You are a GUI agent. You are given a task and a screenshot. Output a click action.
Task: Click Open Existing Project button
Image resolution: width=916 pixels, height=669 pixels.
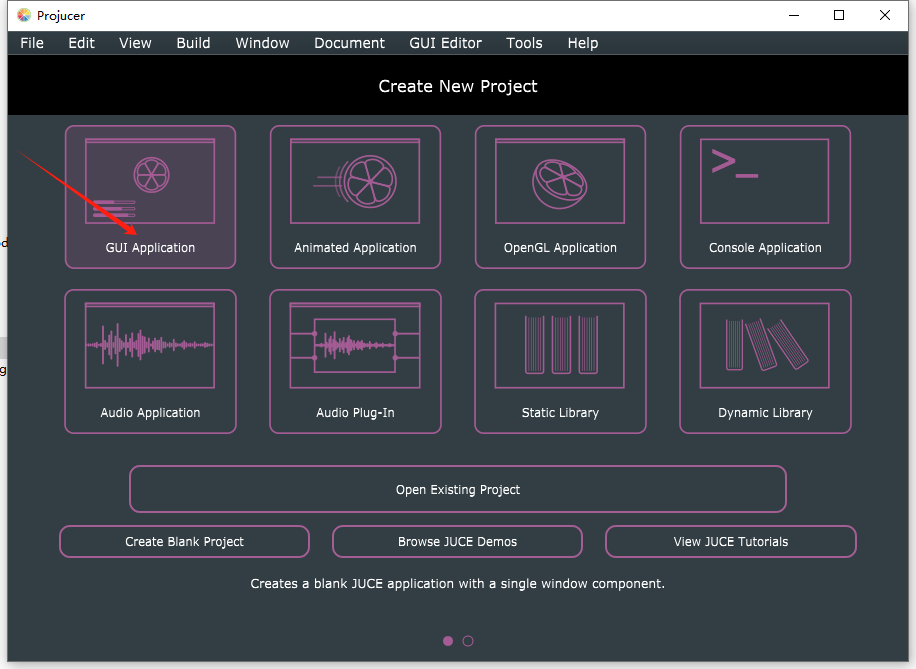(458, 490)
